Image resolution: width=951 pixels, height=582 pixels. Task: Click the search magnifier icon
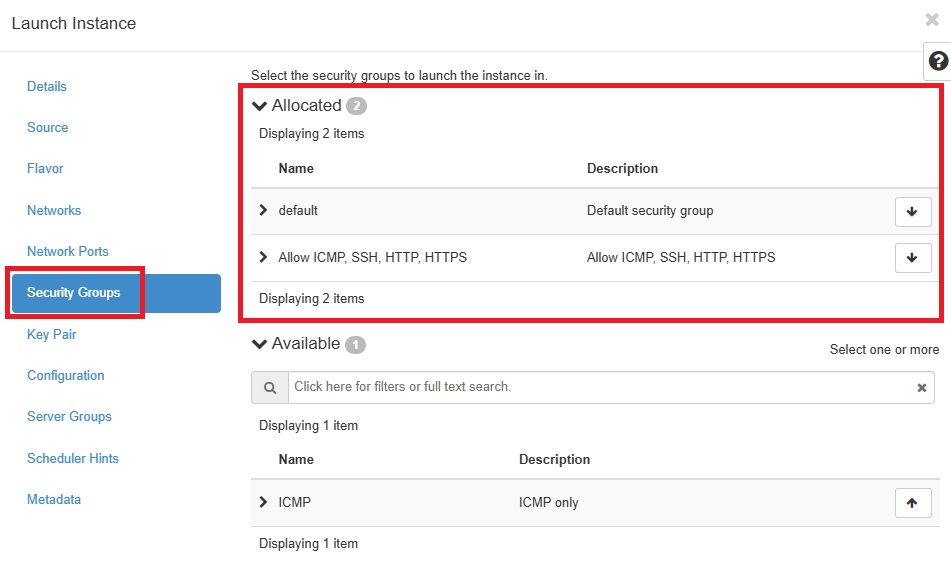click(x=270, y=387)
